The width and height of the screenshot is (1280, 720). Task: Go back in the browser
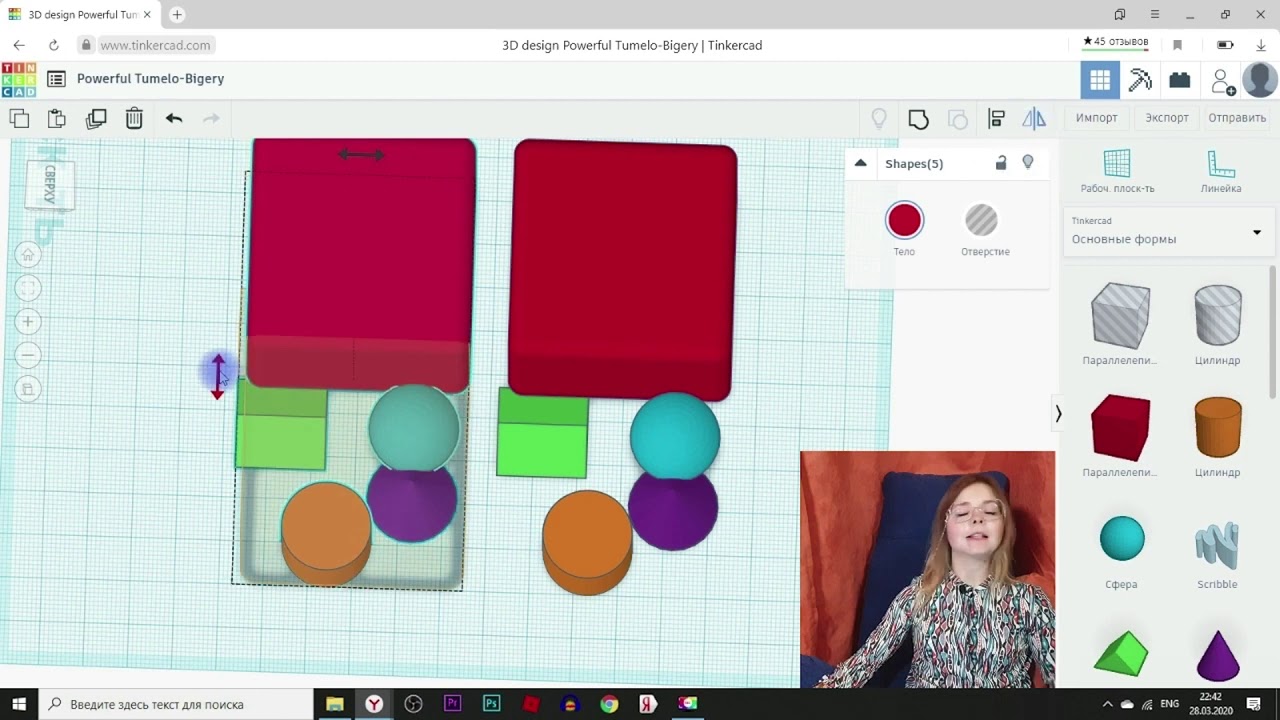pyautogui.click(x=19, y=45)
